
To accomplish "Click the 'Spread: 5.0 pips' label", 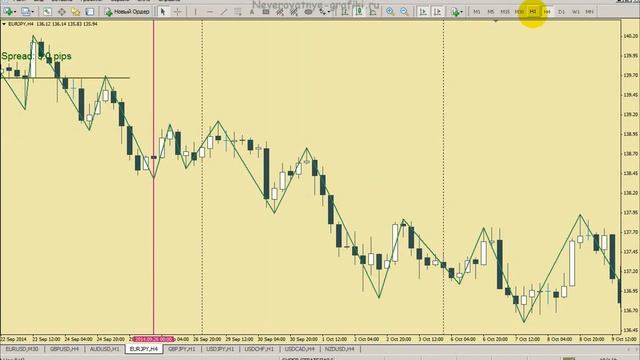I will [36, 56].
